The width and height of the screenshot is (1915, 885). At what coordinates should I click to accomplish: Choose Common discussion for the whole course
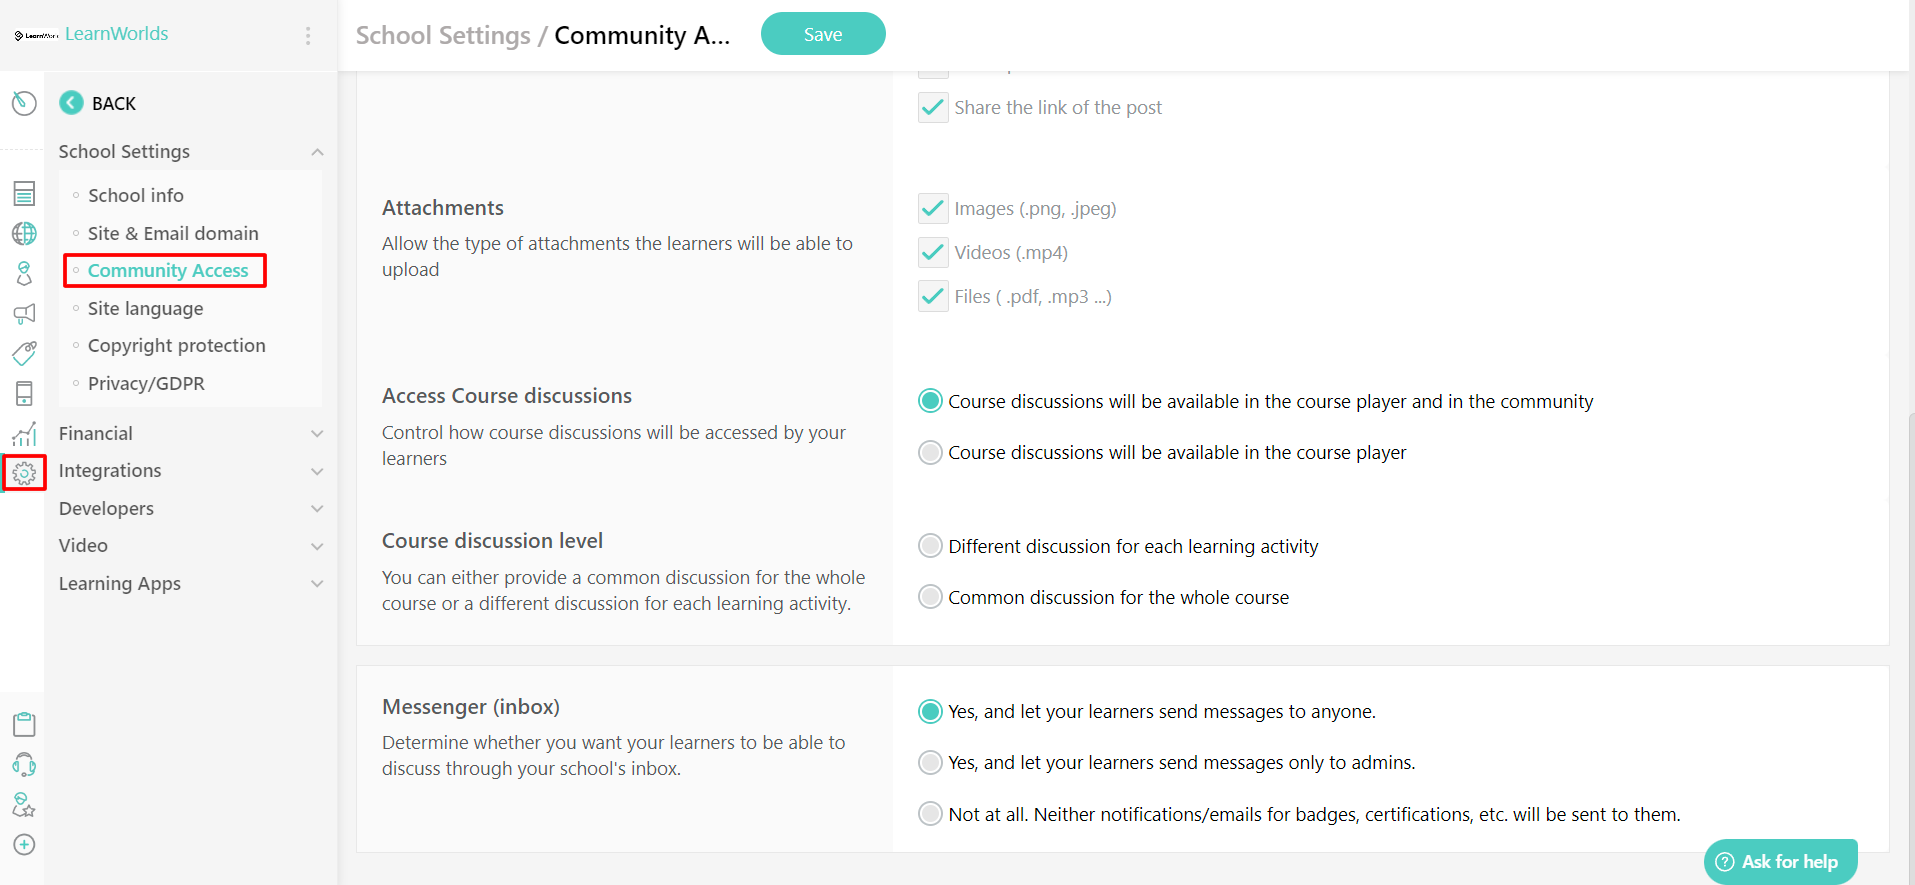point(929,596)
